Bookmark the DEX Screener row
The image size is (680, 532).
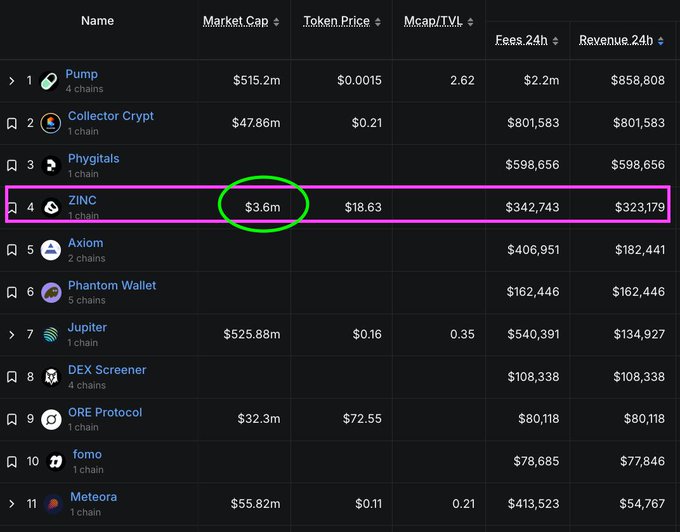[12, 377]
